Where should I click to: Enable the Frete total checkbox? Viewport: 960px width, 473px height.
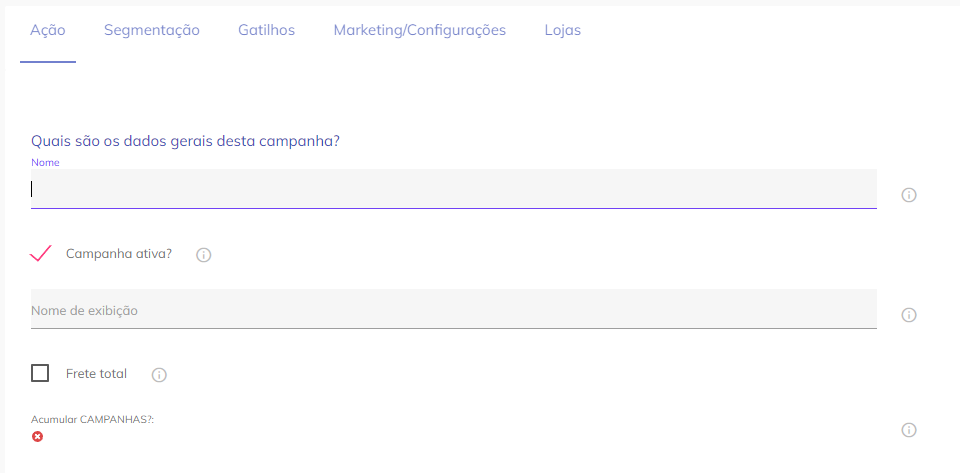coord(40,373)
